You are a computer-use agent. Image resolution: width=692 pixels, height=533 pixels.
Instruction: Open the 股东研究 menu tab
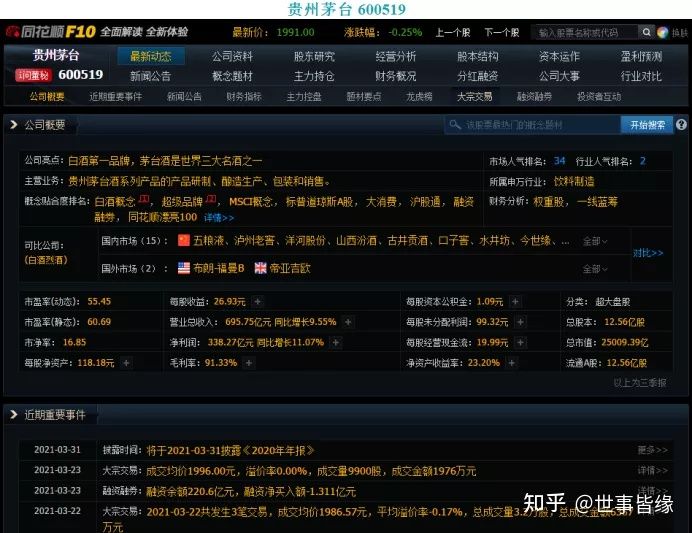click(x=314, y=56)
